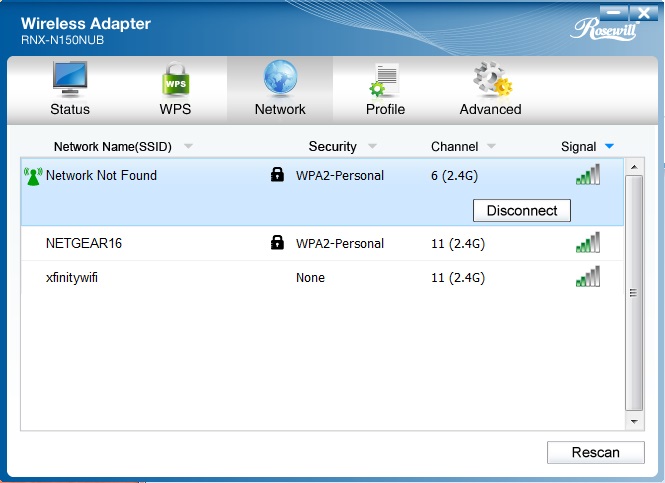This screenshot has width=665, height=483.
Task: Click lock icon on NETGEAR16 row
Action: coord(277,242)
